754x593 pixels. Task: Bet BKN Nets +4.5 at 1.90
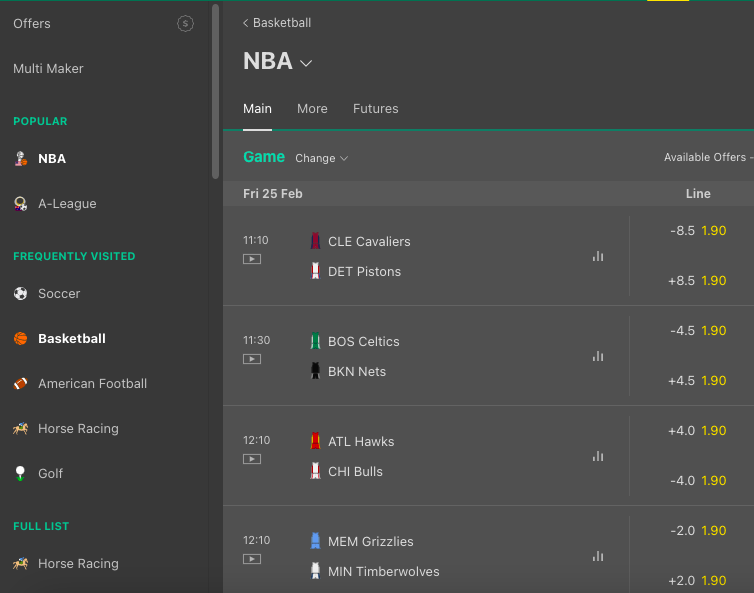pos(697,381)
